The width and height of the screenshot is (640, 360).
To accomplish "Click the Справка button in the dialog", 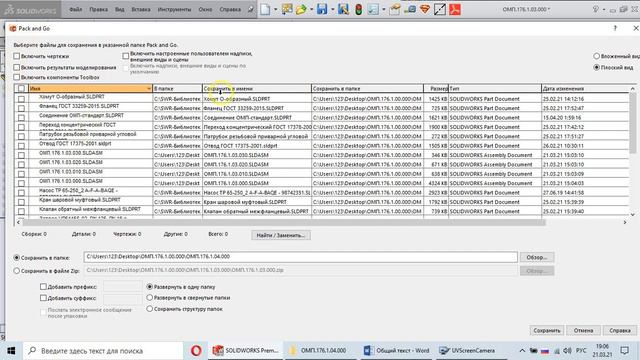I will [620, 330].
